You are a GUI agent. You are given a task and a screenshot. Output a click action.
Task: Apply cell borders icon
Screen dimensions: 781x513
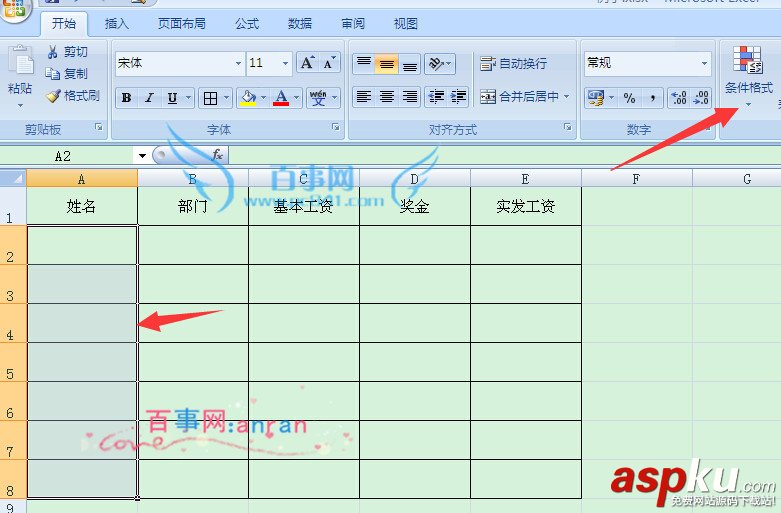210,98
